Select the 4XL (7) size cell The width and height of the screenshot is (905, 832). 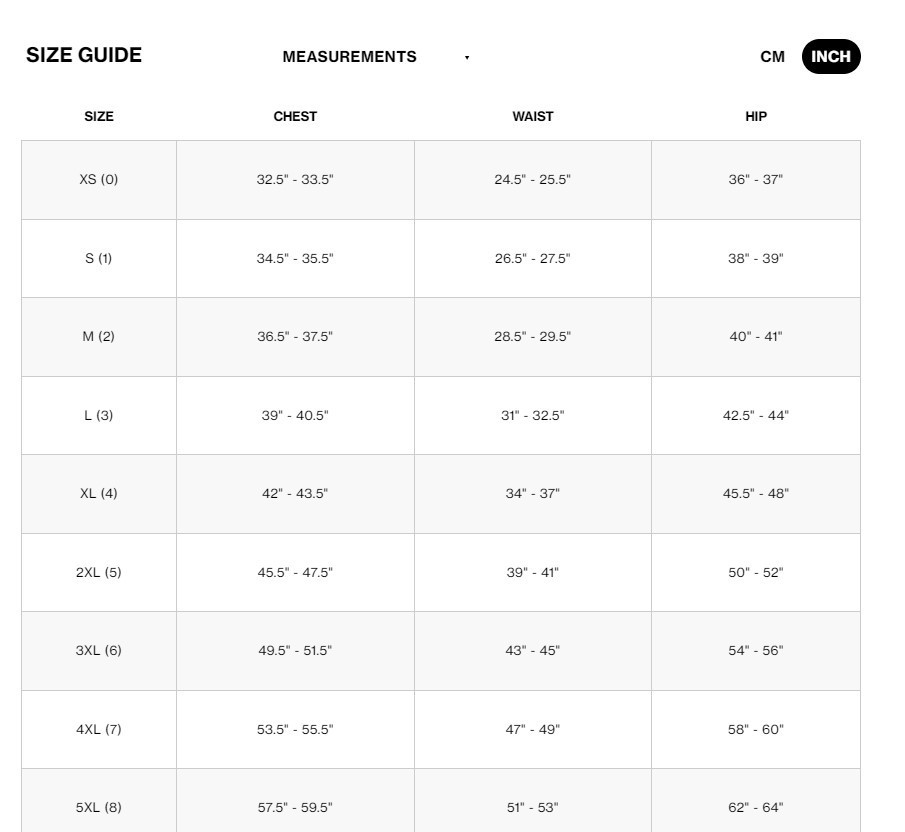(x=99, y=729)
